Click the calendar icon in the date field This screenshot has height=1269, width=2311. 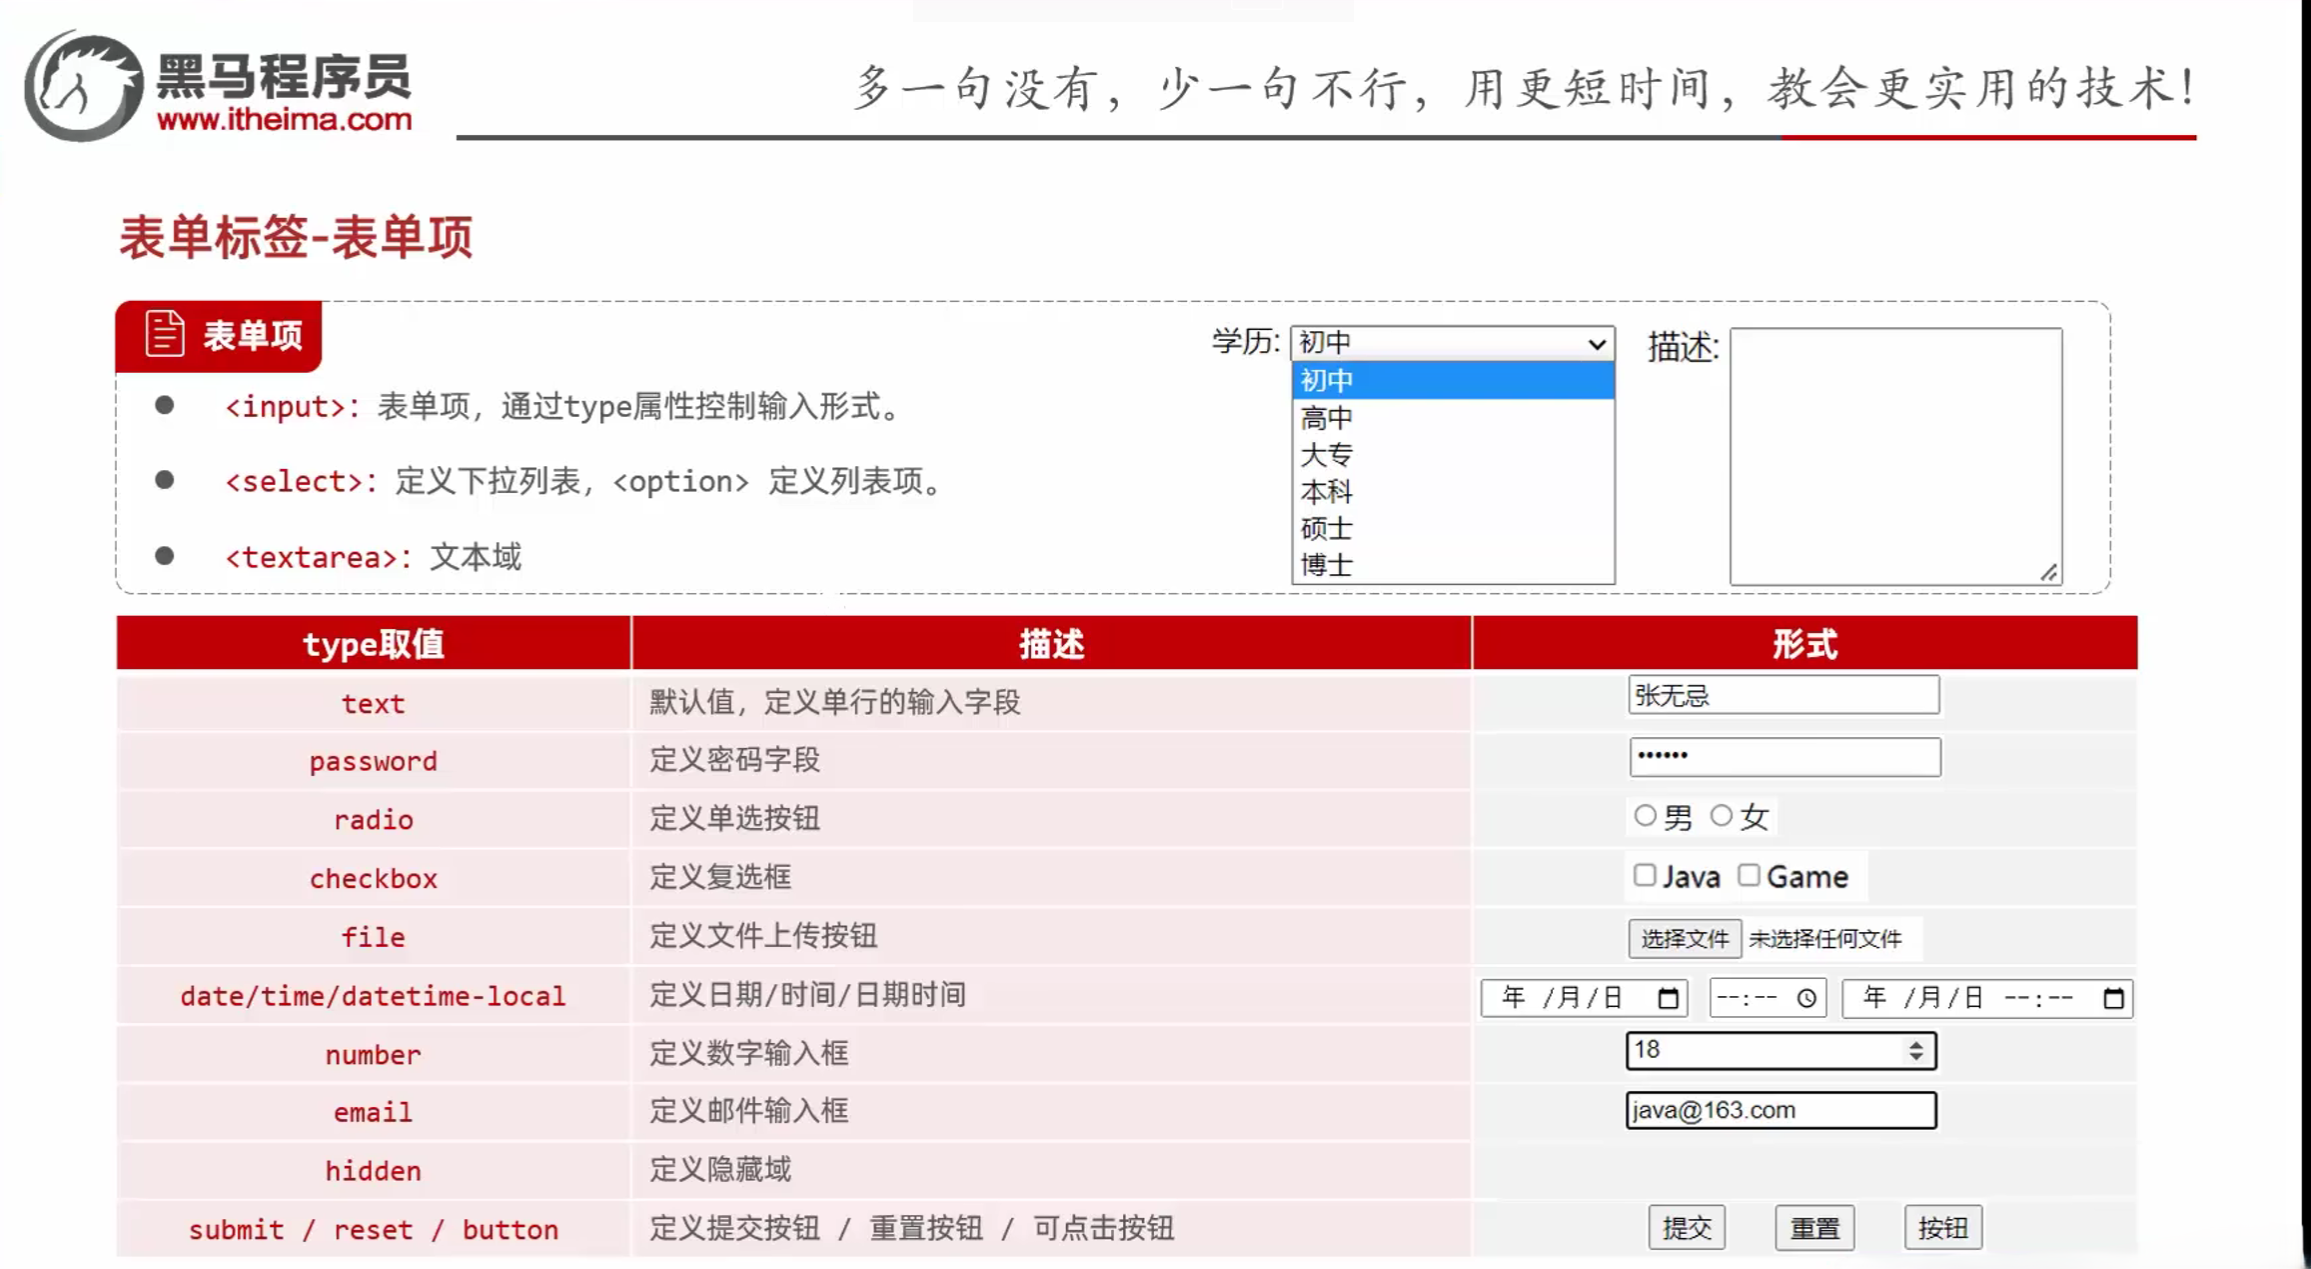pyautogui.click(x=1666, y=997)
